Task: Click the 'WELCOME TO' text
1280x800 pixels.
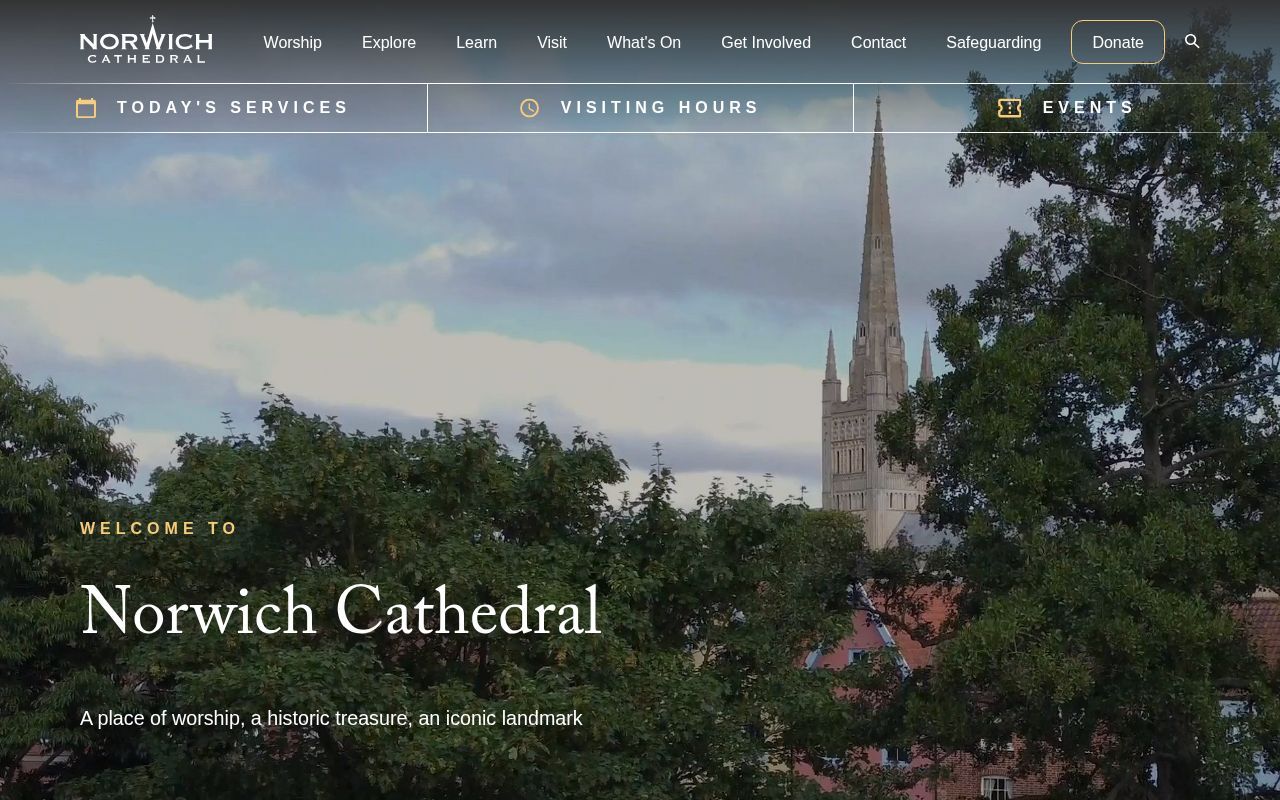Action: tap(160, 529)
